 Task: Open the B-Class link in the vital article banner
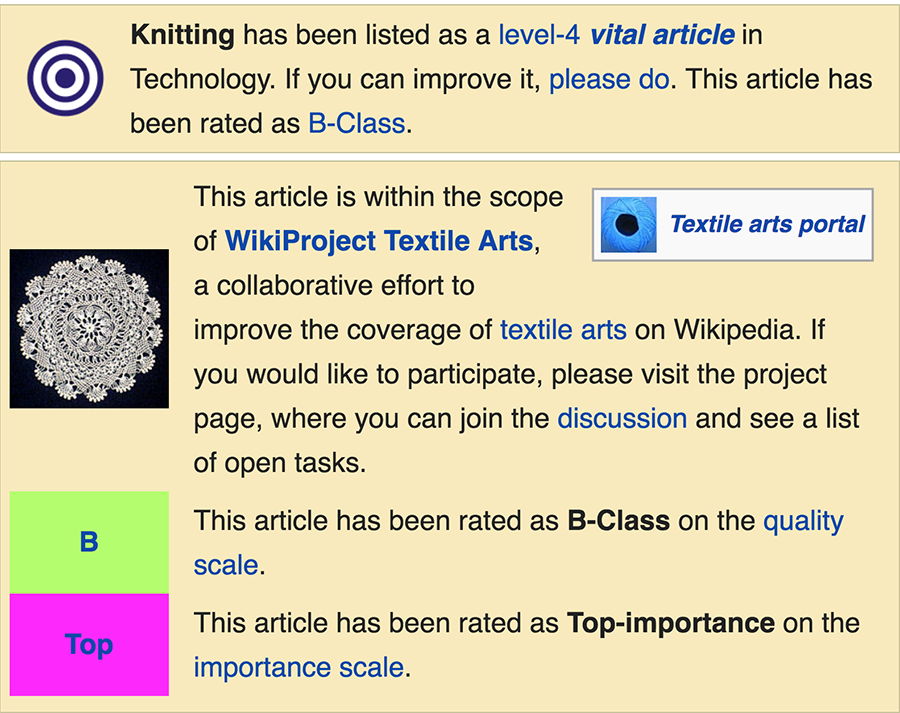(x=357, y=123)
